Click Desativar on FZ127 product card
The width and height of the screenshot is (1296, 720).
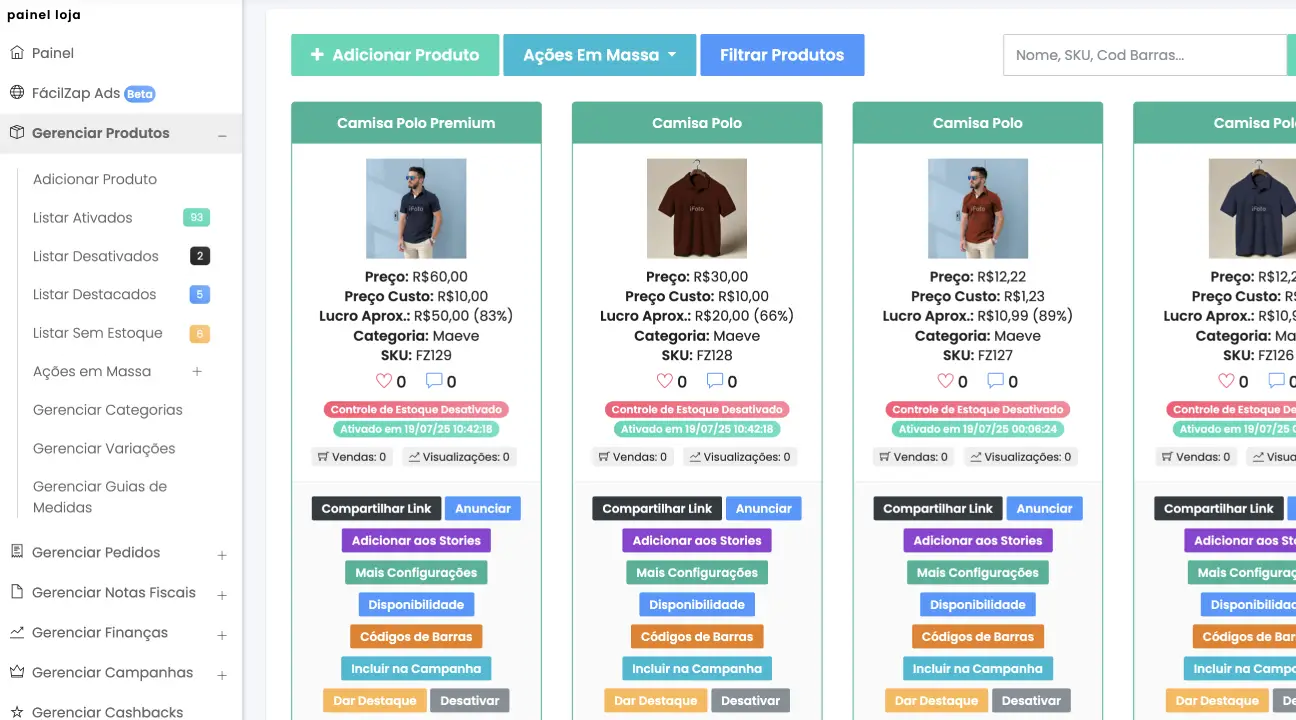pos(1031,700)
